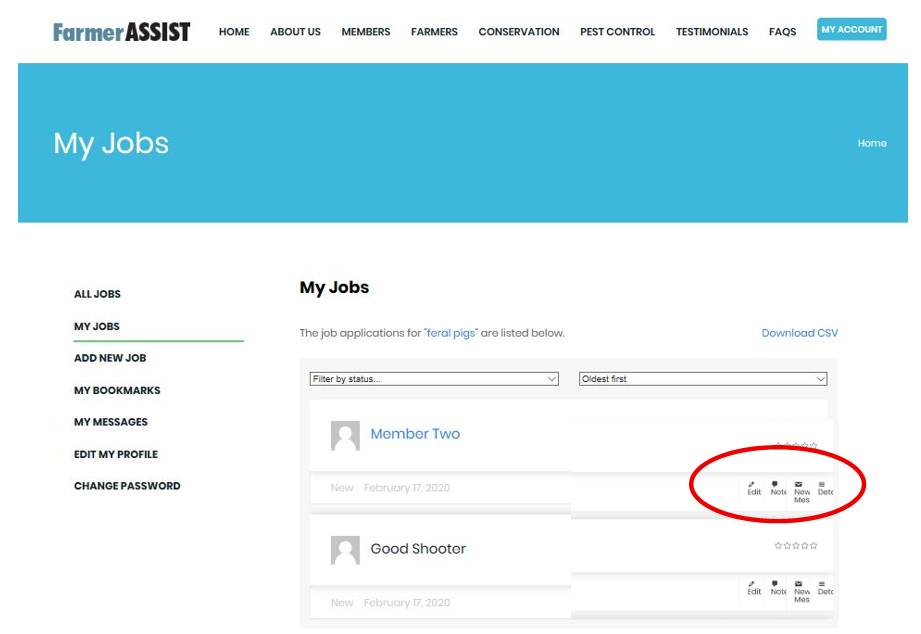Expand the Filter by status dropdown
This screenshot has height=634, width=921.
coord(434,379)
